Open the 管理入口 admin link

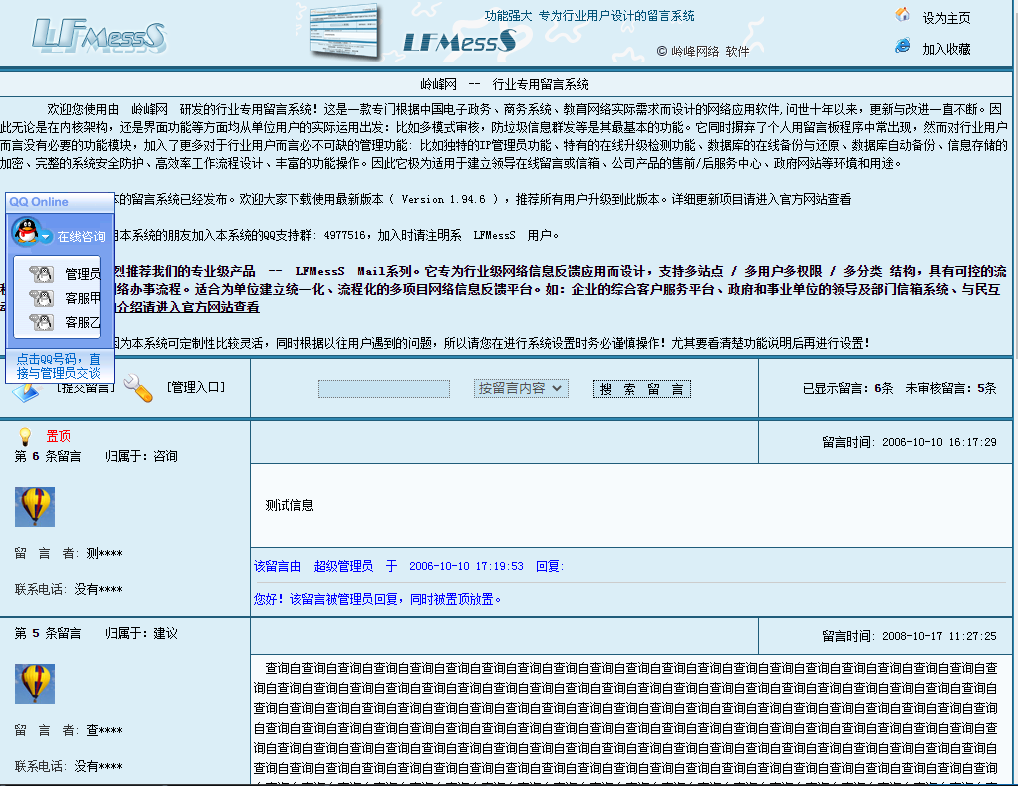pyautogui.click(x=196, y=387)
